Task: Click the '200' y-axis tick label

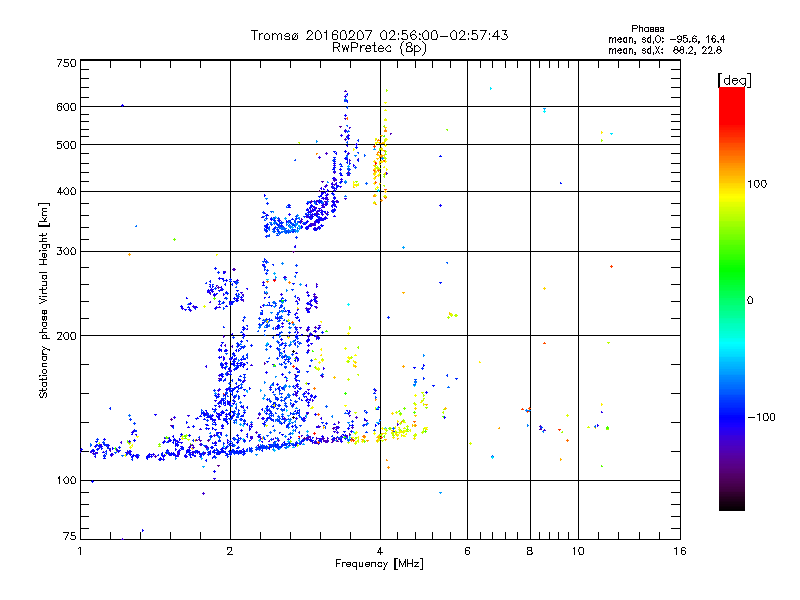Action: click(66, 336)
